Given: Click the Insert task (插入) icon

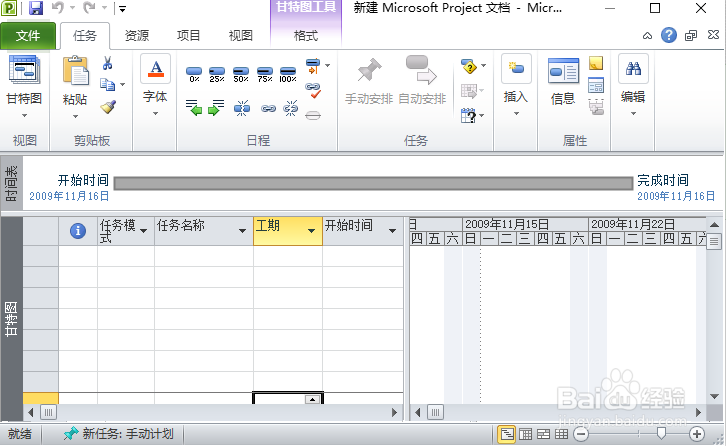Looking at the screenshot, I should click(x=516, y=69).
